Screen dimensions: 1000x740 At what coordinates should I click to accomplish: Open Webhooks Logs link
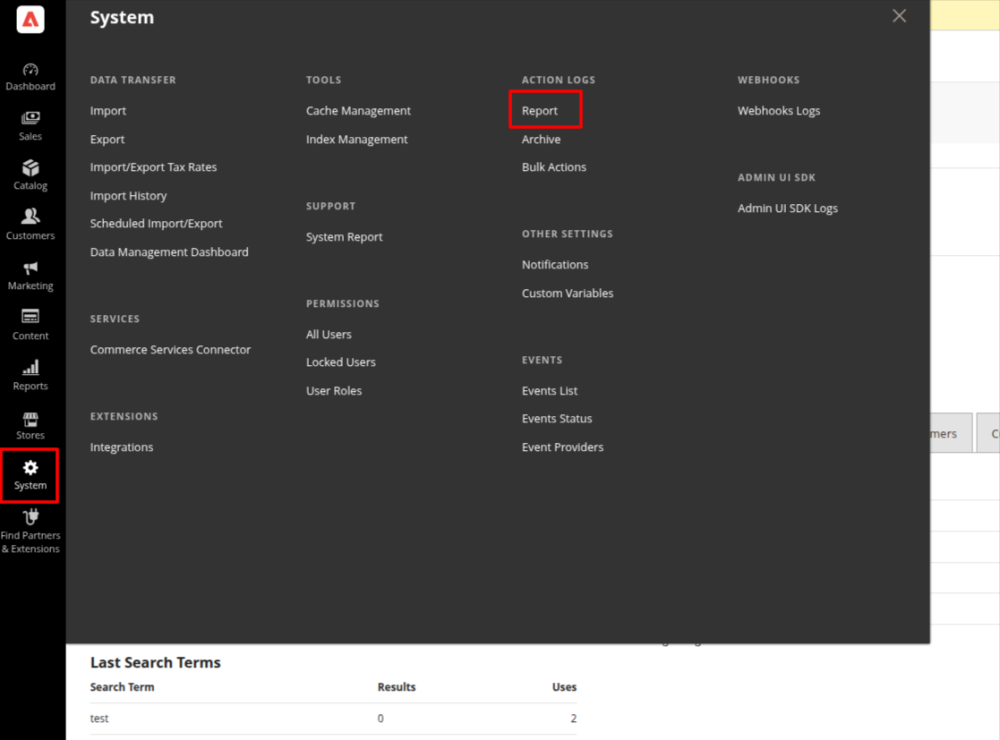coord(779,111)
